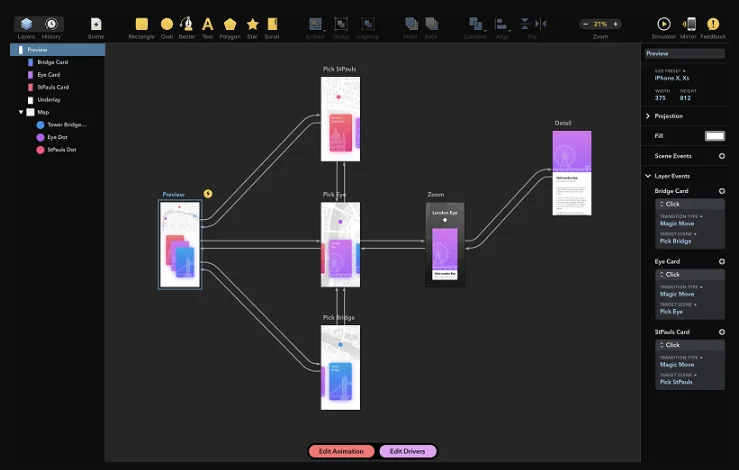739x470 pixels.
Task: Select the Oval tool
Action: (166, 24)
